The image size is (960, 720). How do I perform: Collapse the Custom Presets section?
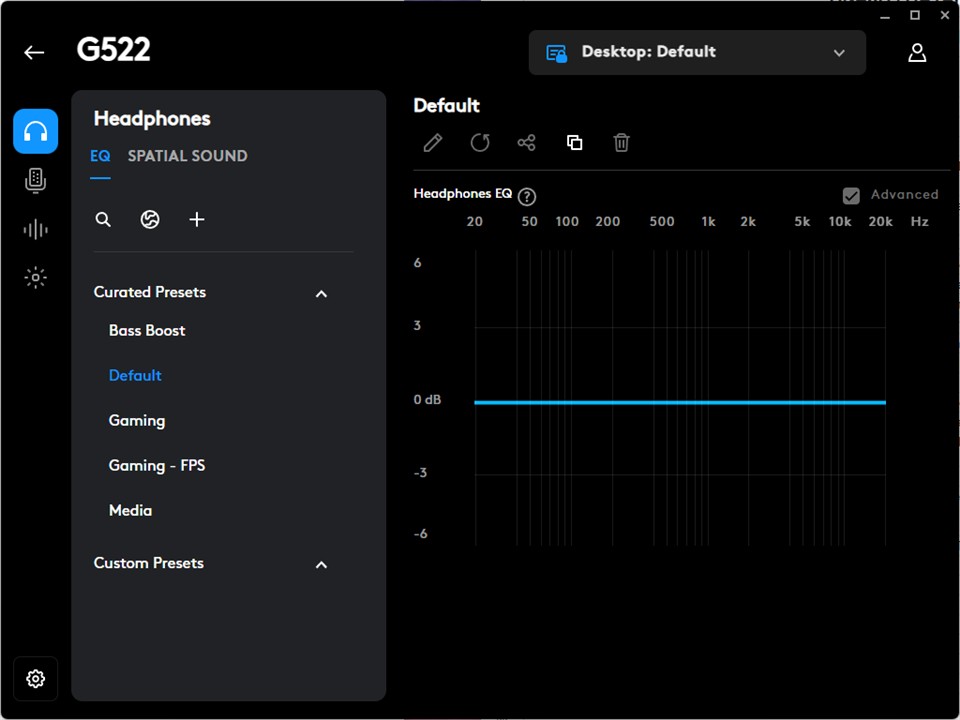tap(321, 564)
